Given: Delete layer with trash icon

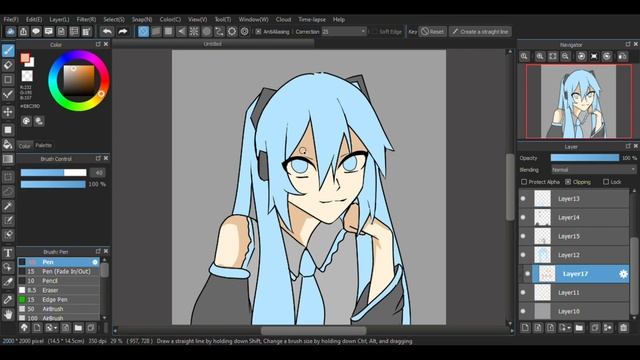Looking at the screenshot, I should click(623, 327).
